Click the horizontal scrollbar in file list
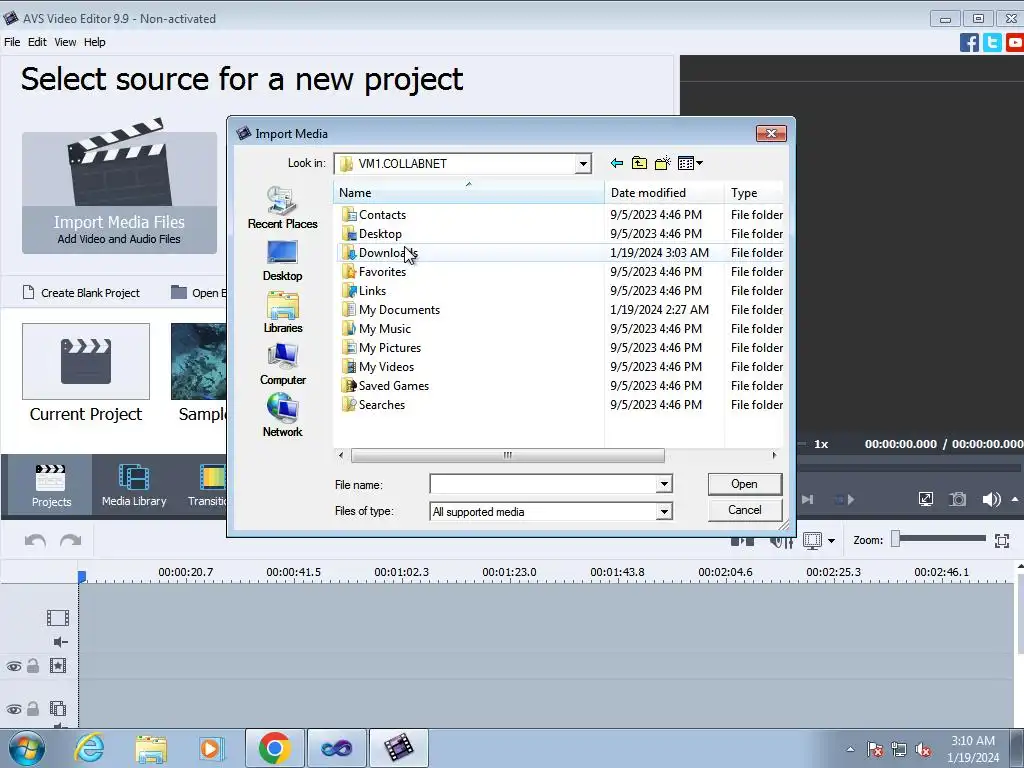This screenshot has height=768, width=1024. click(507, 455)
